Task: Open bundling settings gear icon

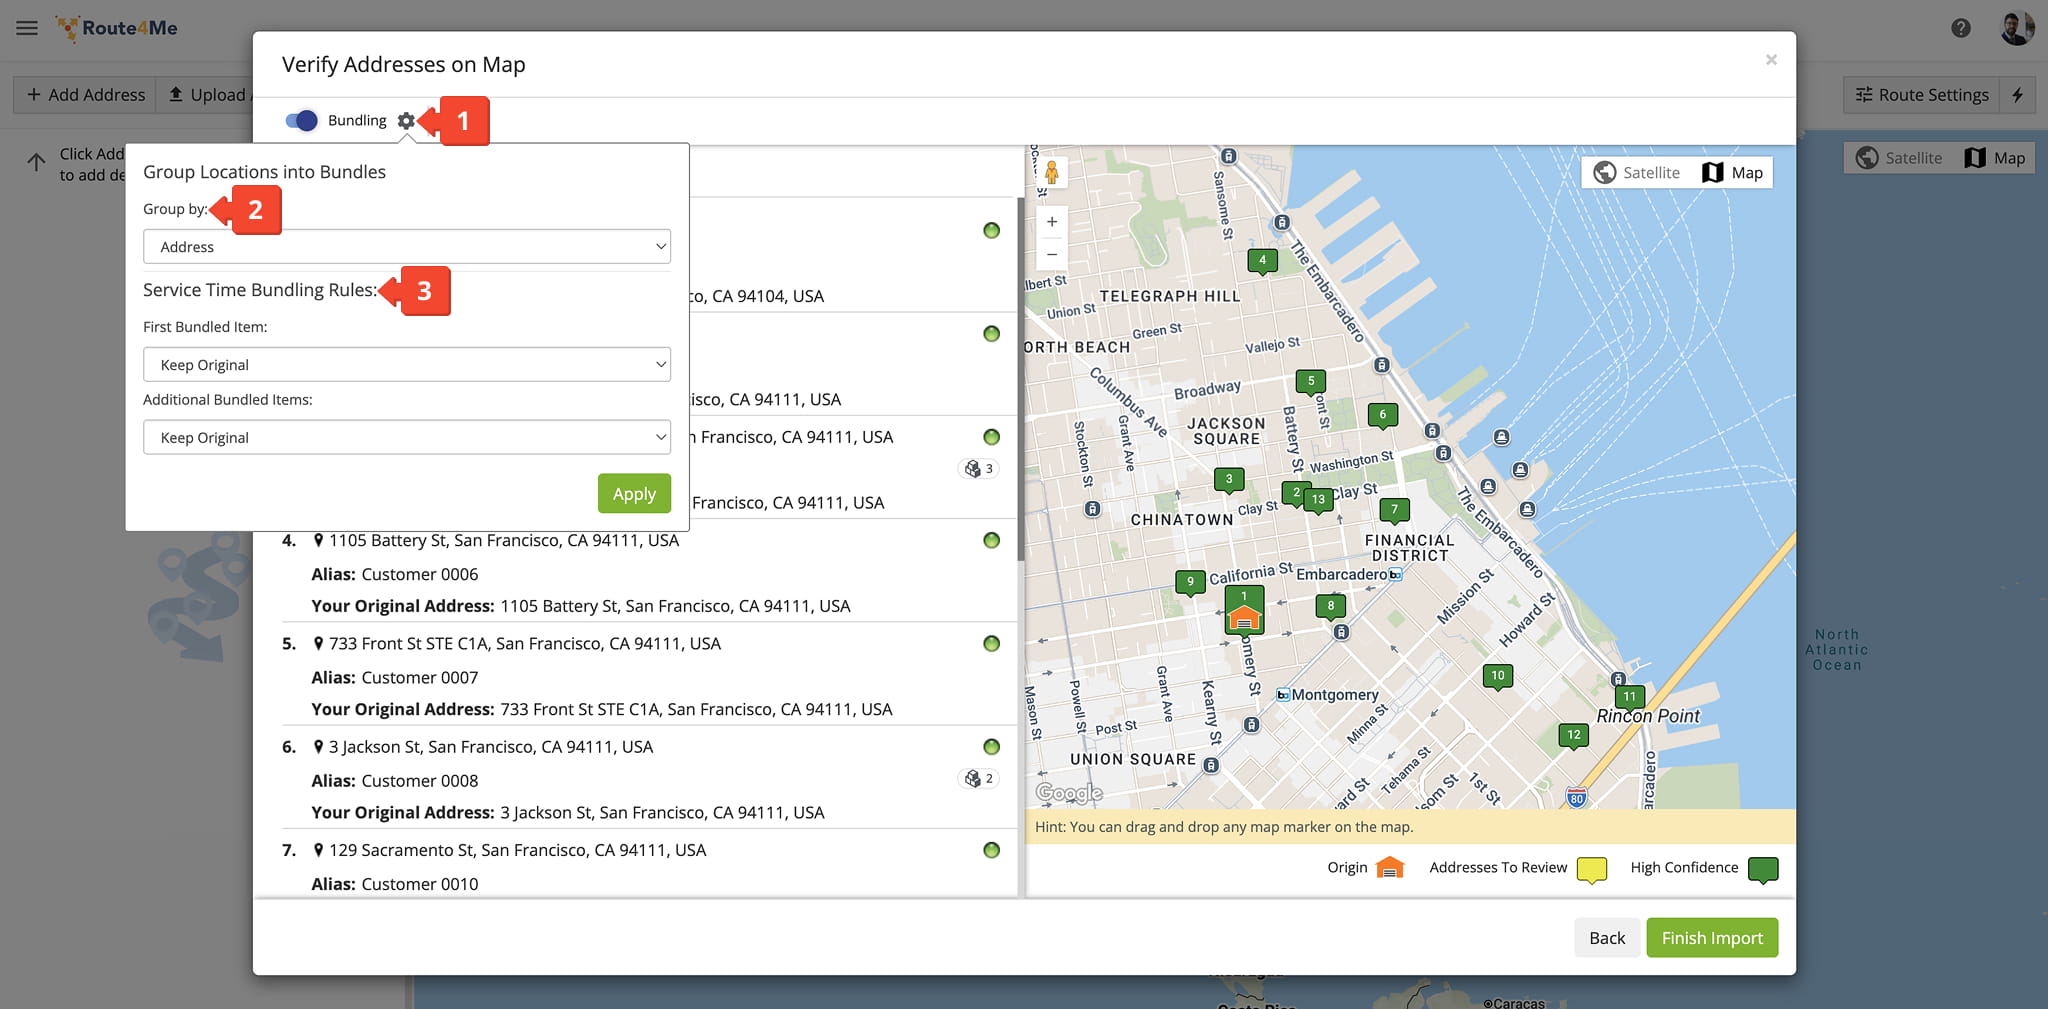Action: [x=405, y=121]
